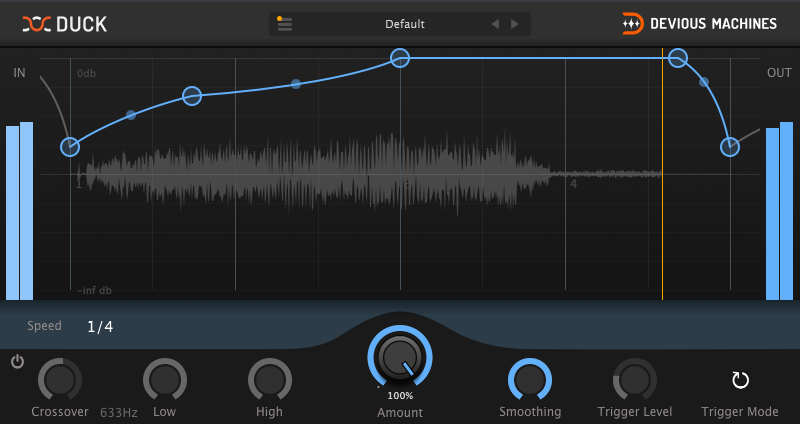This screenshot has width=800, height=424.
Task: Click the Smoothing knob
Action: 530,380
